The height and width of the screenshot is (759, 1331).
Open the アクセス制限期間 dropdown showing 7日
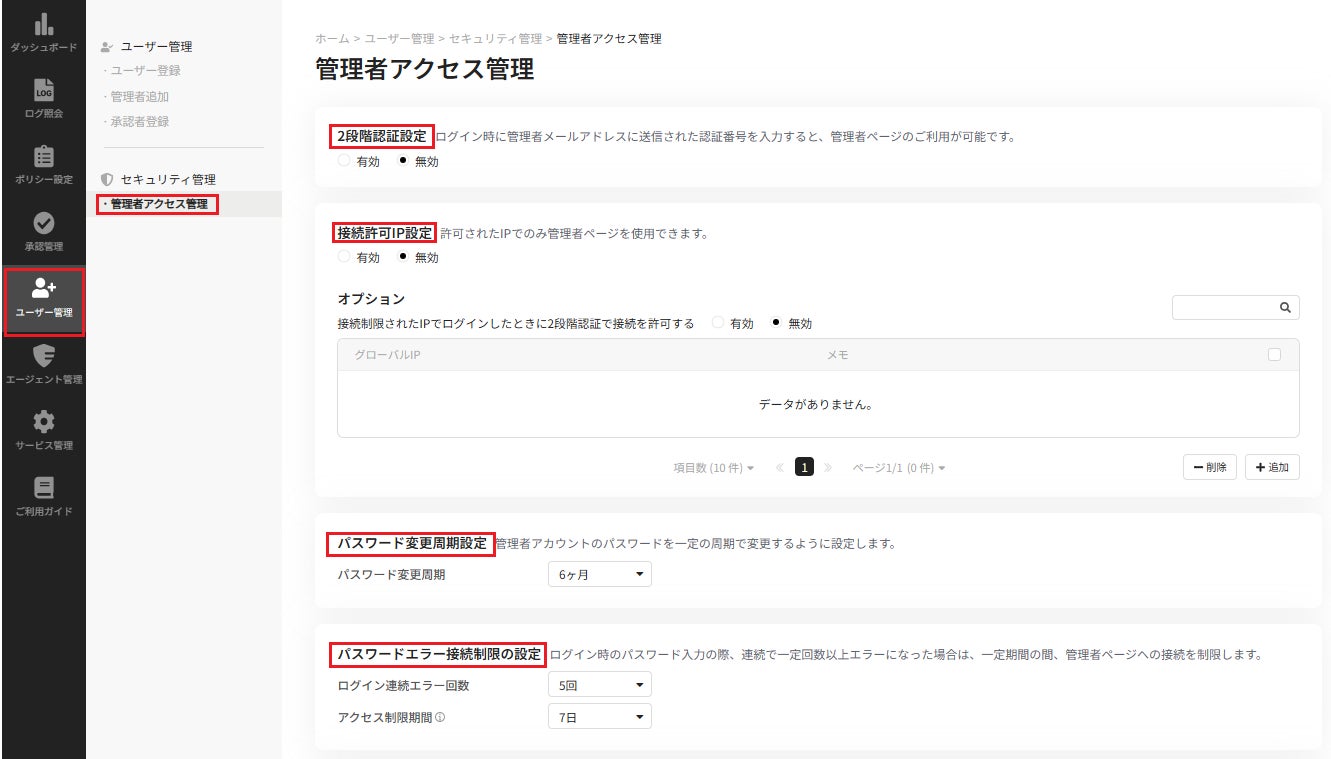coord(600,717)
